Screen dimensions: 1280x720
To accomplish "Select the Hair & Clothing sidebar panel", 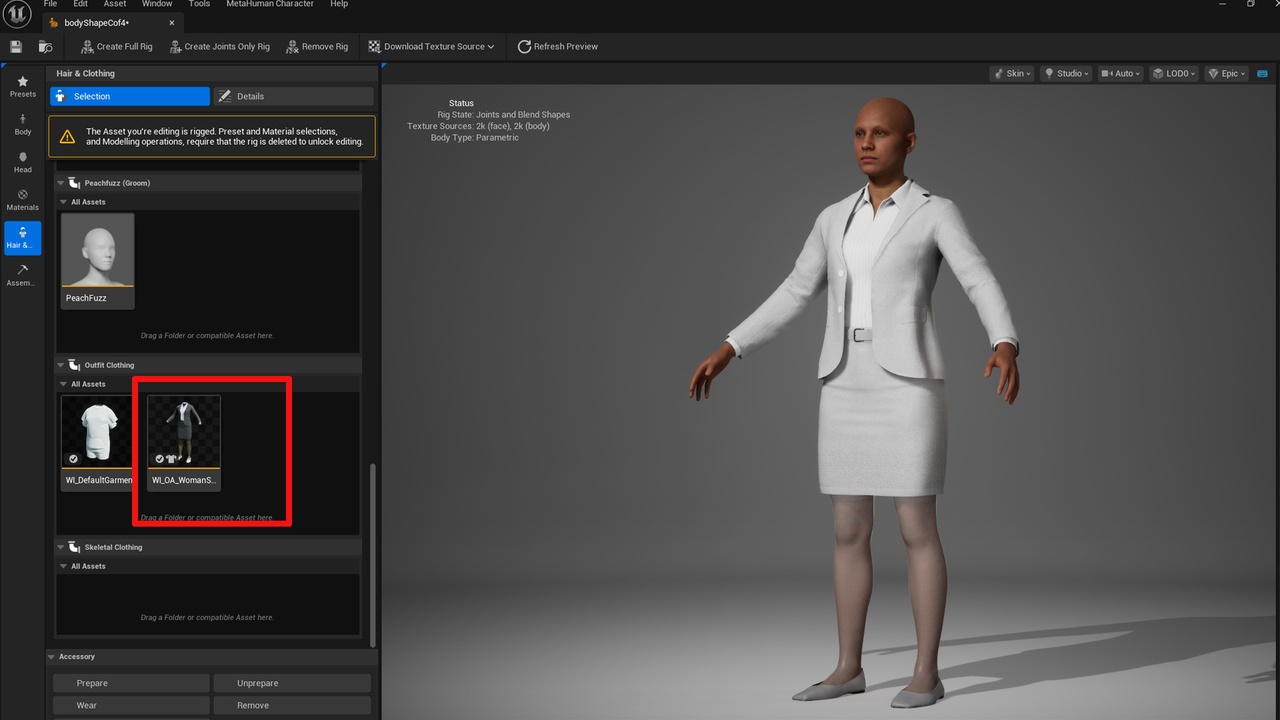I will pyautogui.click(x=22, y=238).
